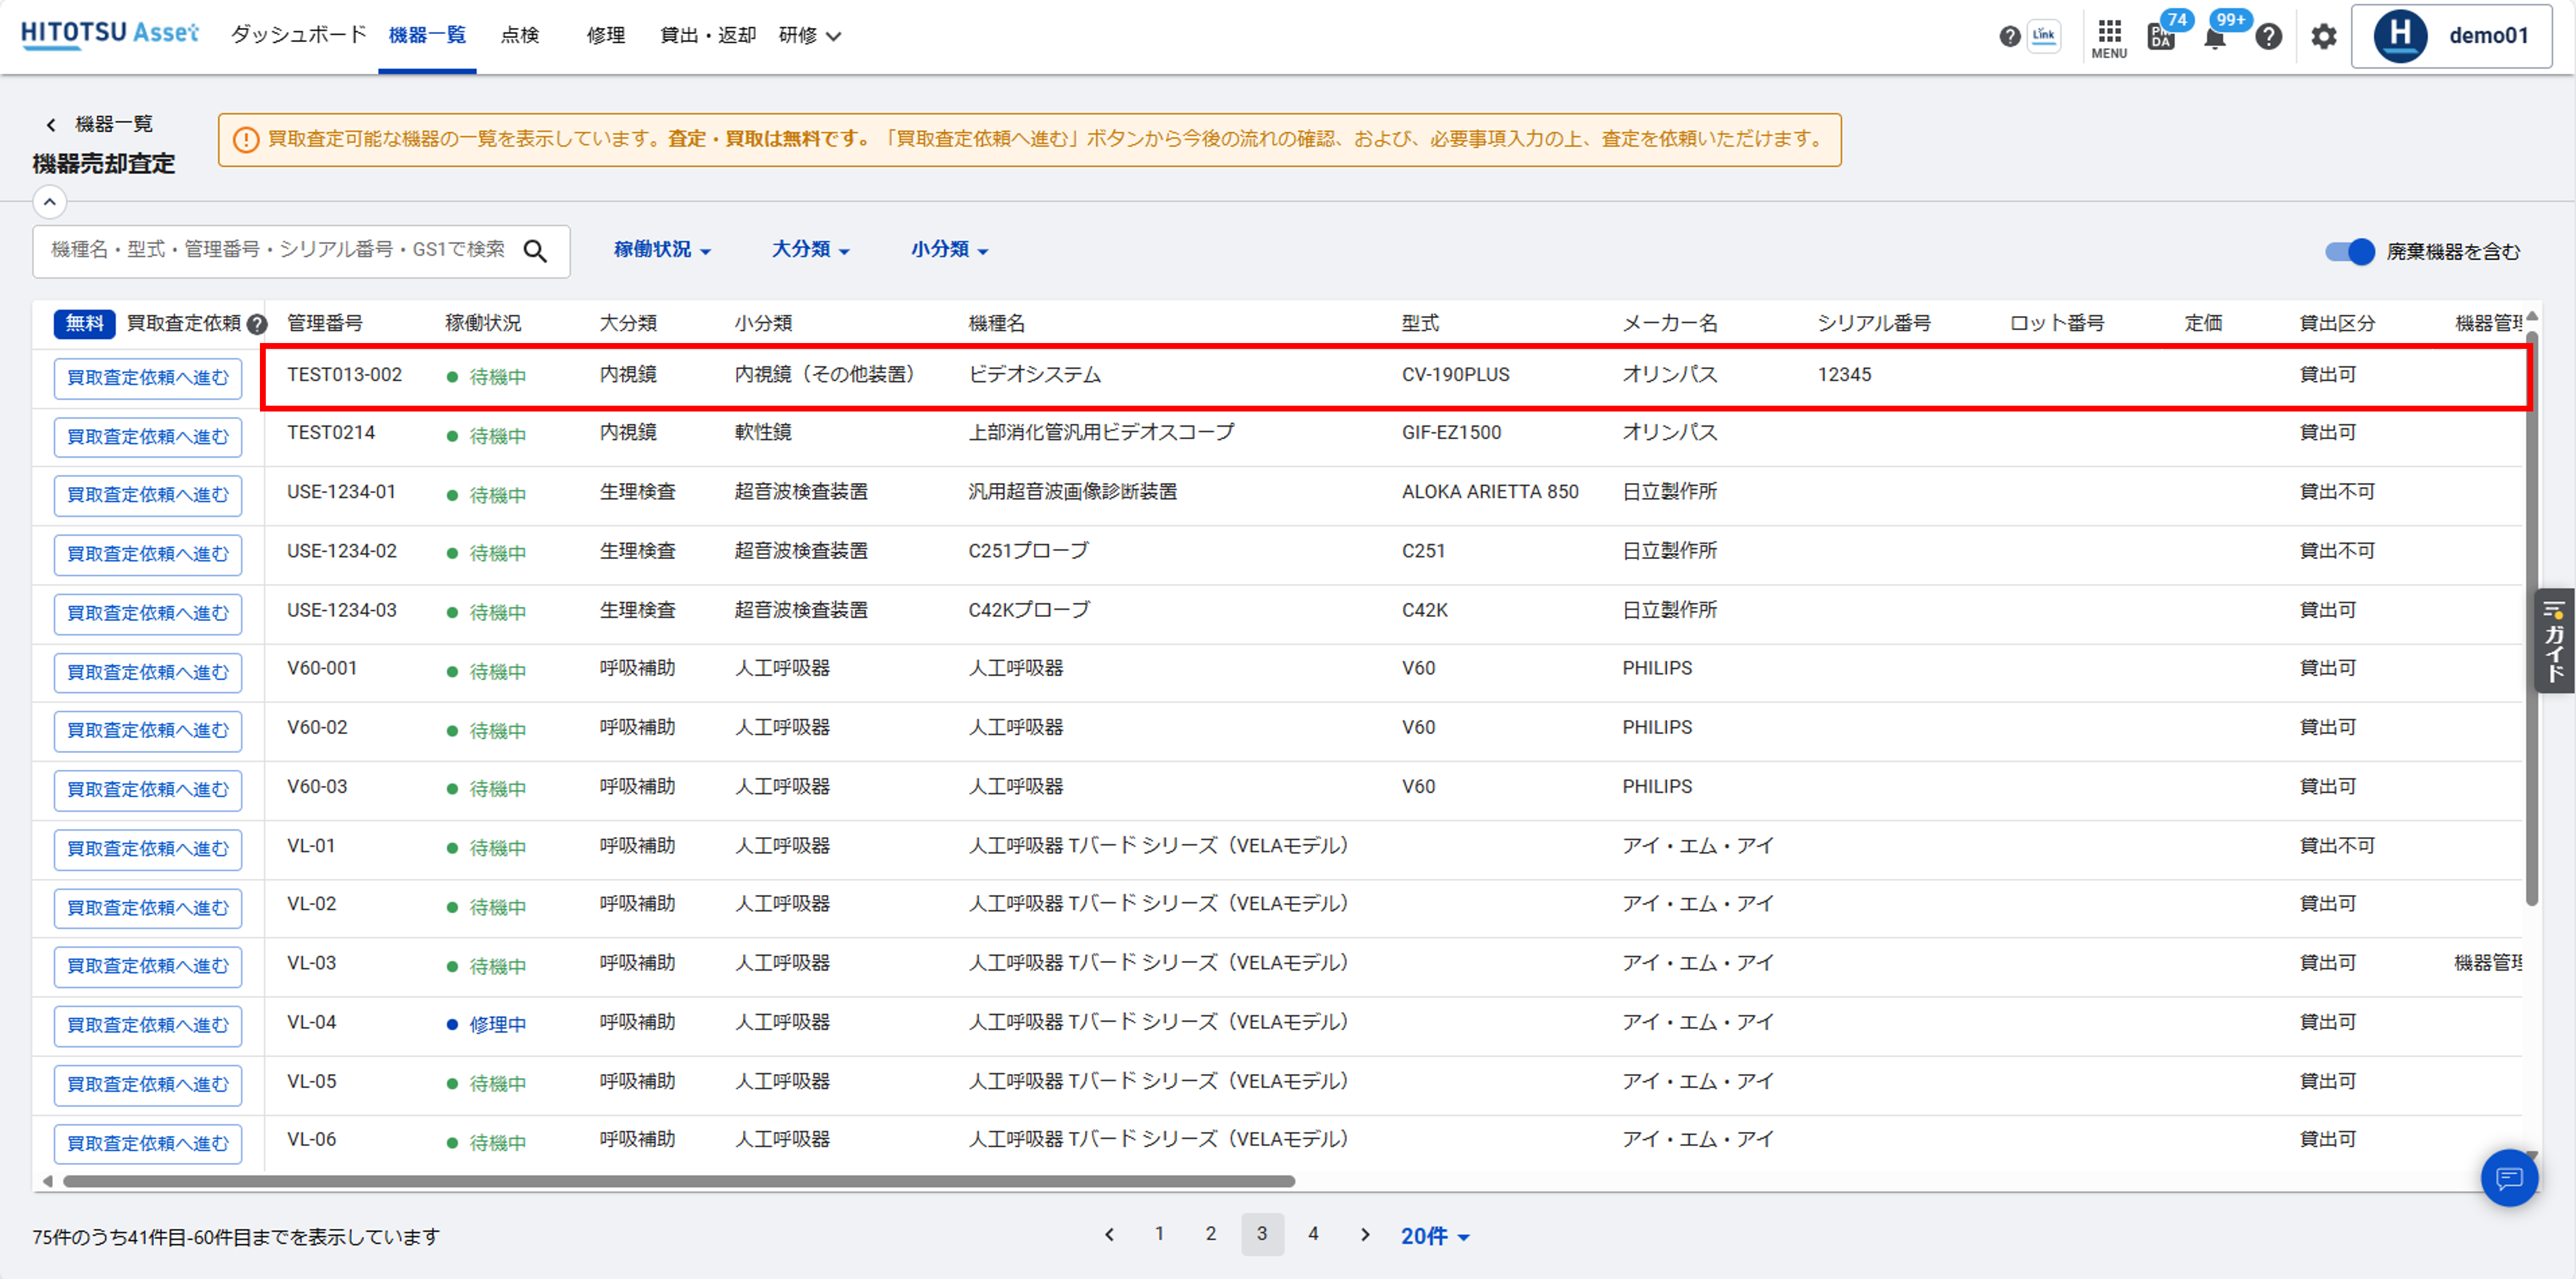Open the 点検 menu
This screenshot has height=1279, width=2576.
coord(520,35)
